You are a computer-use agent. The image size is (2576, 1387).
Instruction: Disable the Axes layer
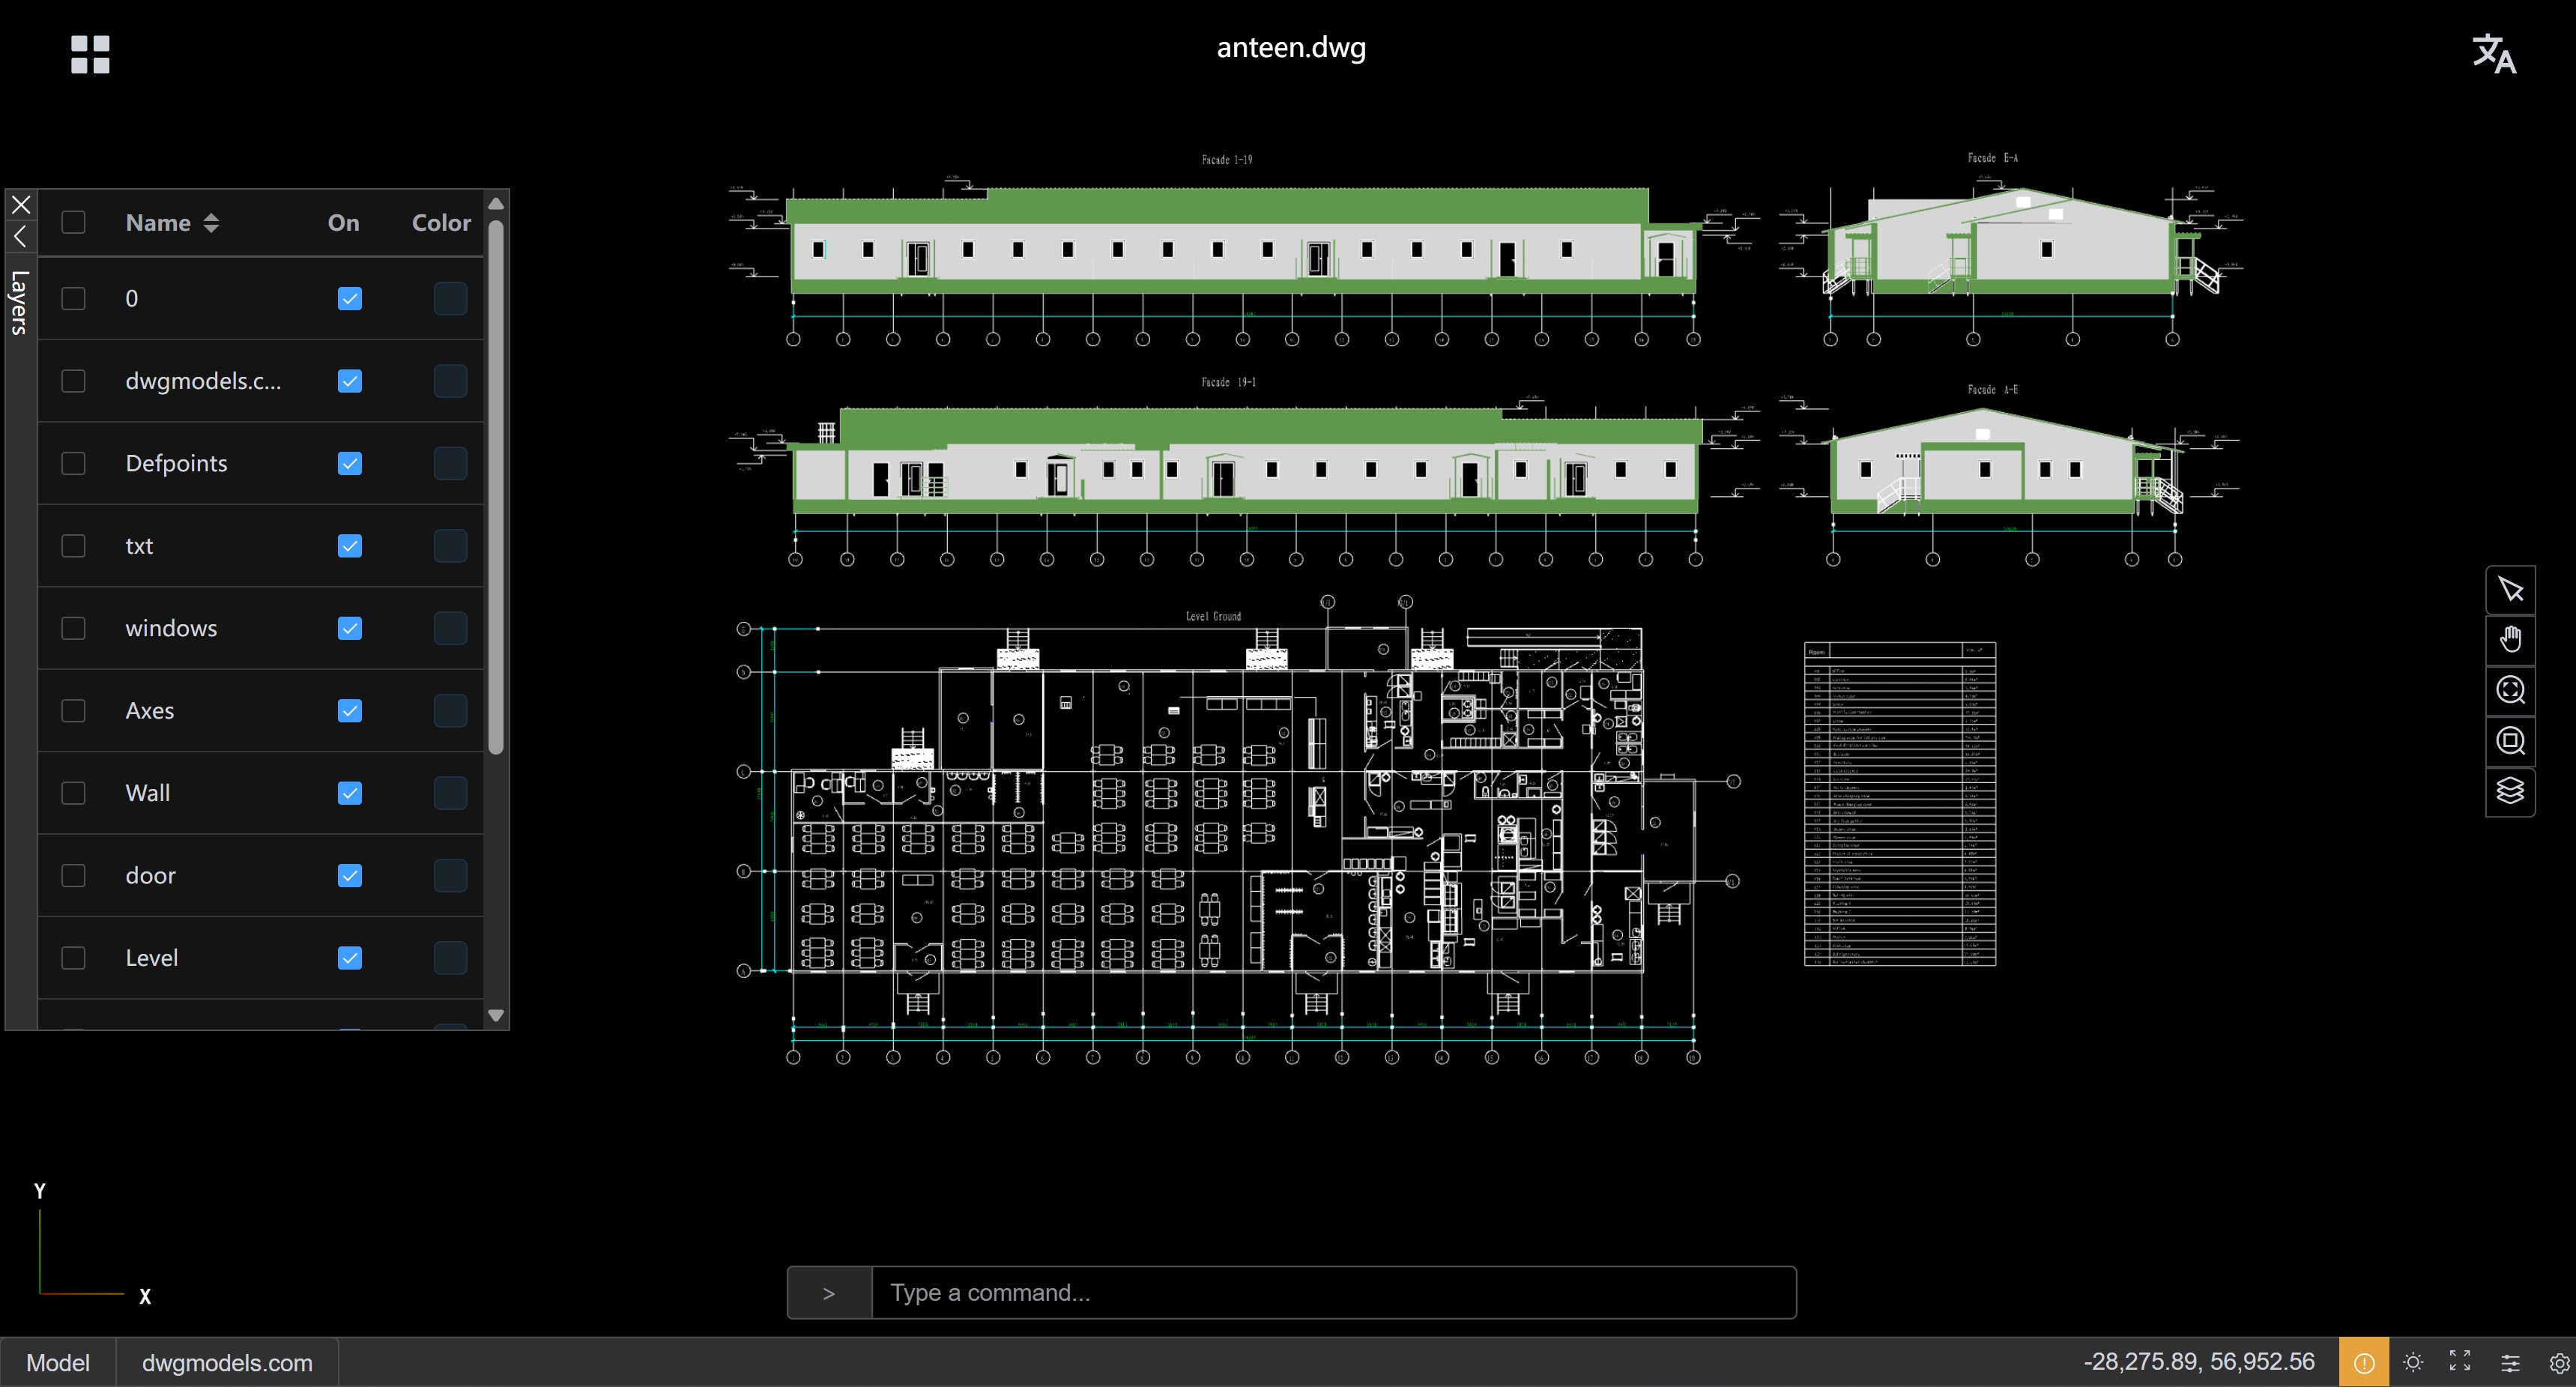click(349, 710)
